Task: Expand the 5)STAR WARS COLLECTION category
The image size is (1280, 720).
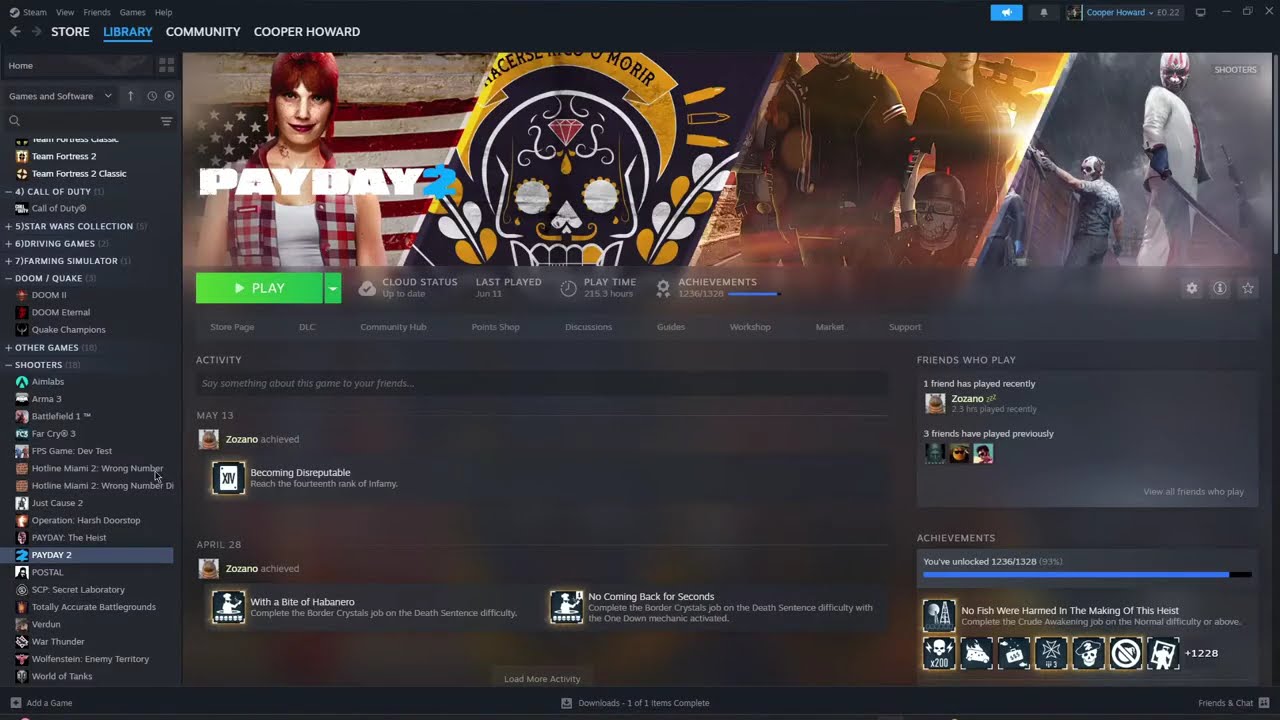Action: [8, 226]
